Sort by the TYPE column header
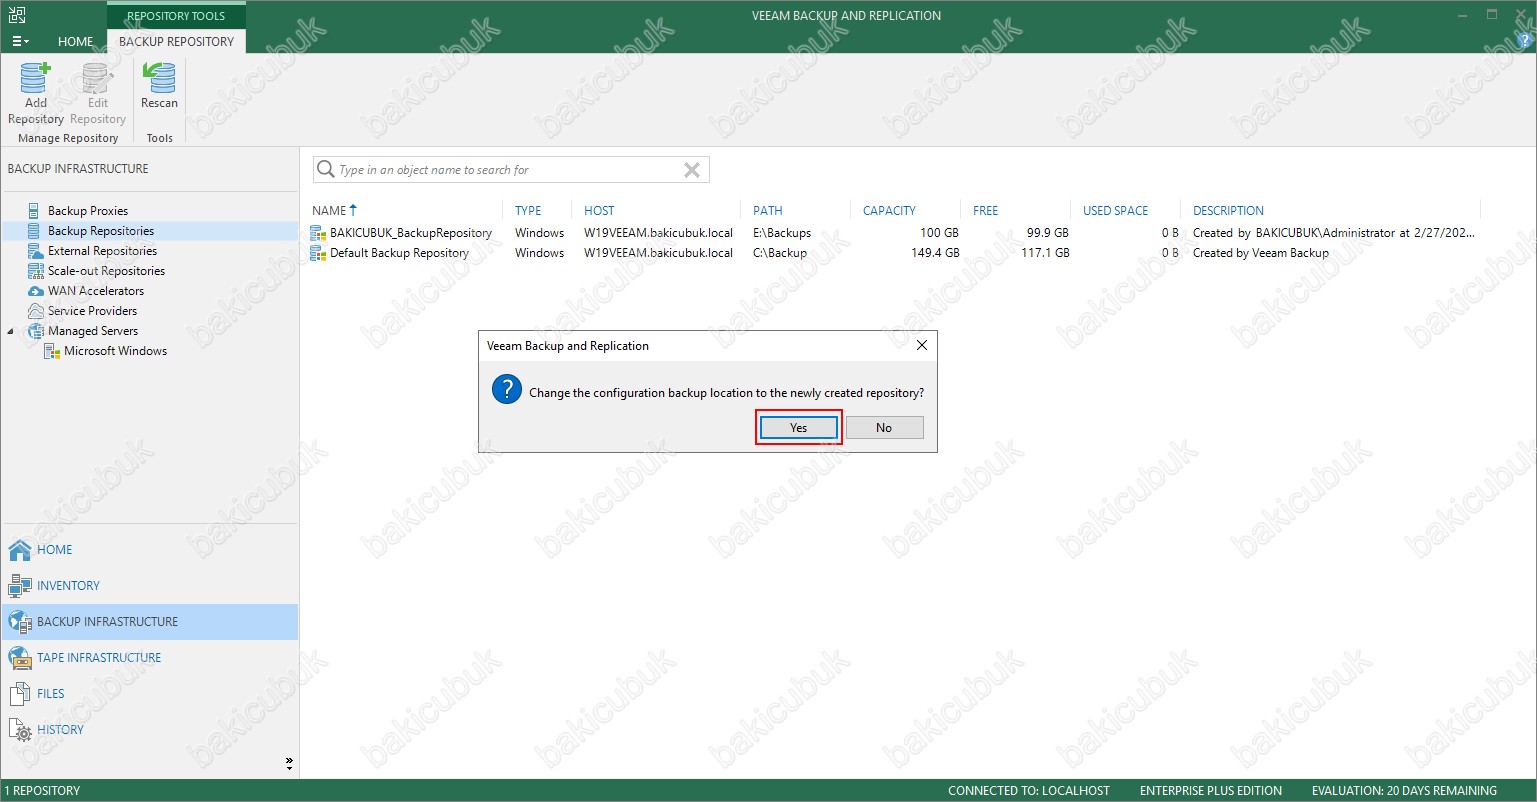Screen dimensions: 1537x802 coord(528,211)
